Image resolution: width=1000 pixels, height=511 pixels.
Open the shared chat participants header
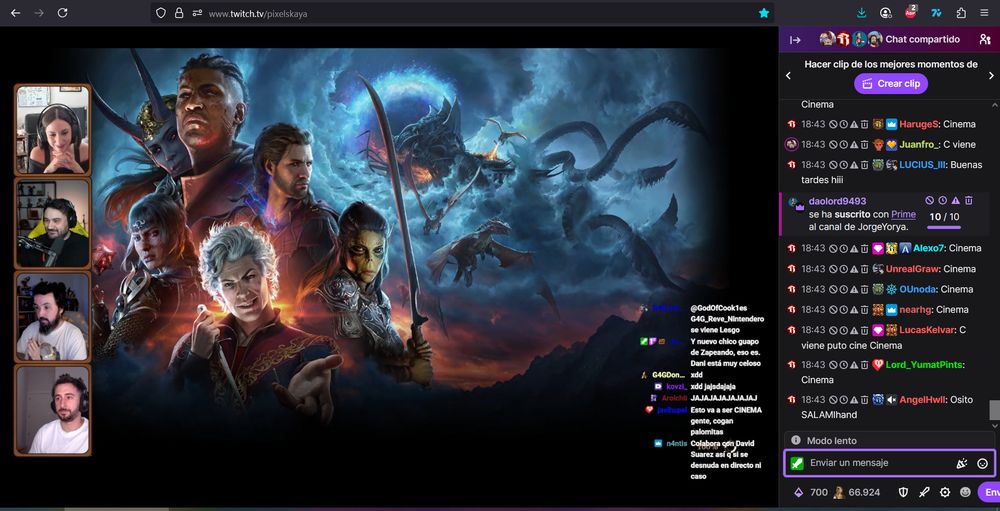coord(890,40)
